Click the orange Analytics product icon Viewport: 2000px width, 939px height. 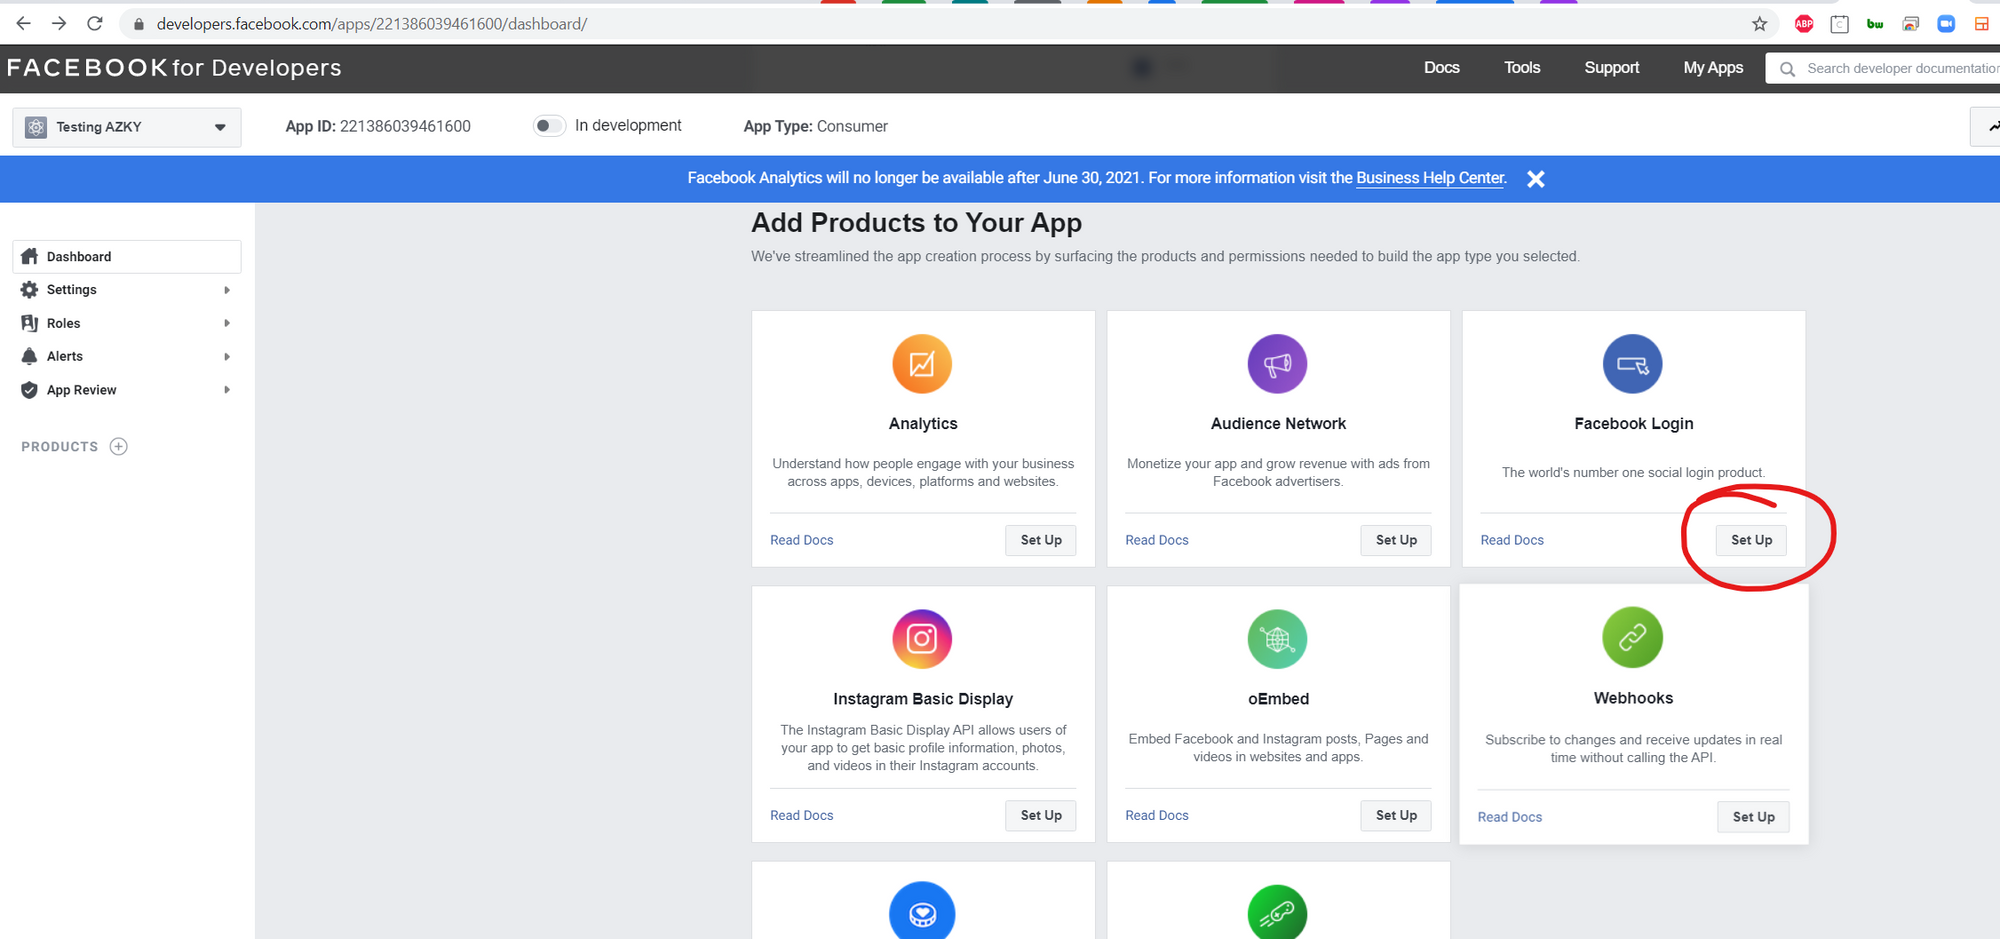click(921, 364)
